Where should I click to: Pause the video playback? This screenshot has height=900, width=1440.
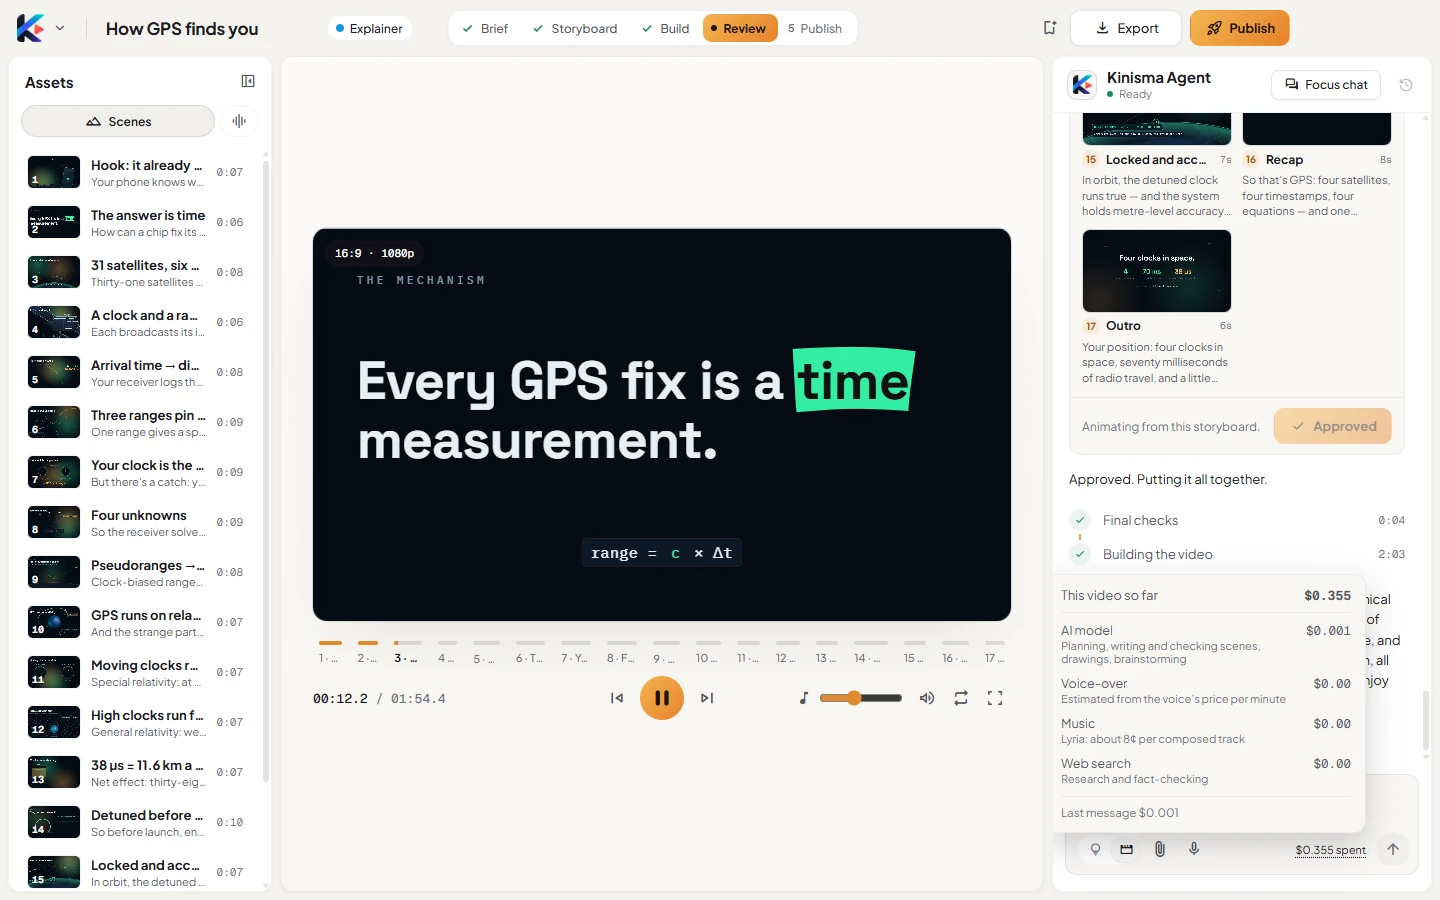[662, 698]
